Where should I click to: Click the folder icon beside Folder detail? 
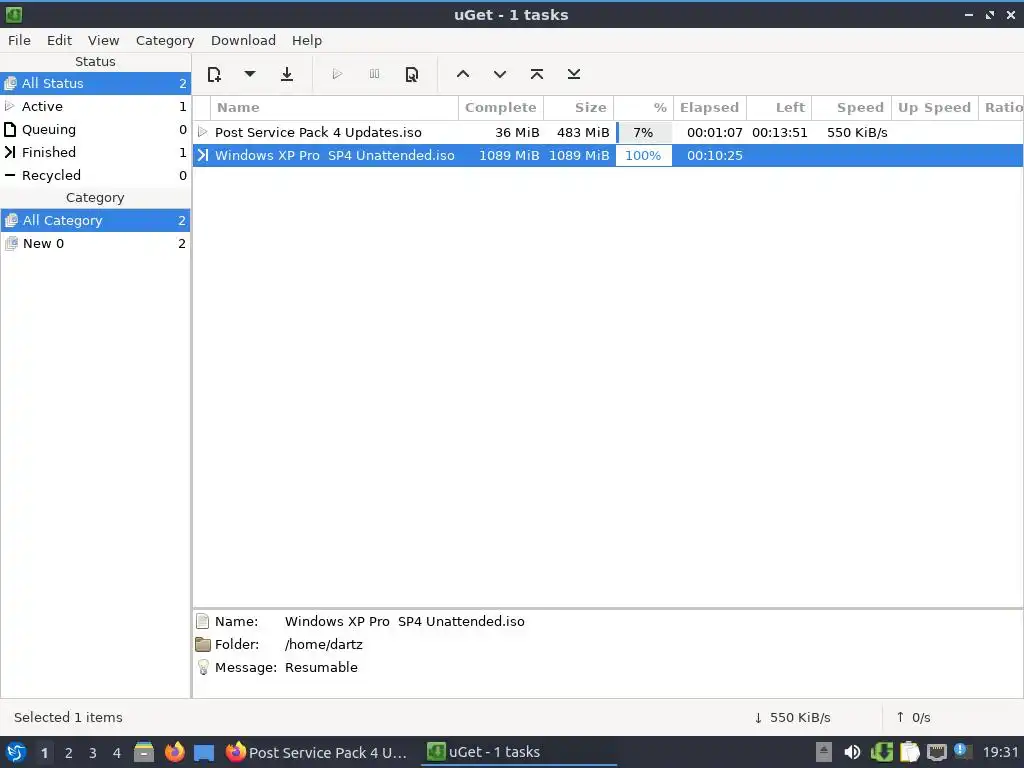pyautogui.click(x=203, y=645)
